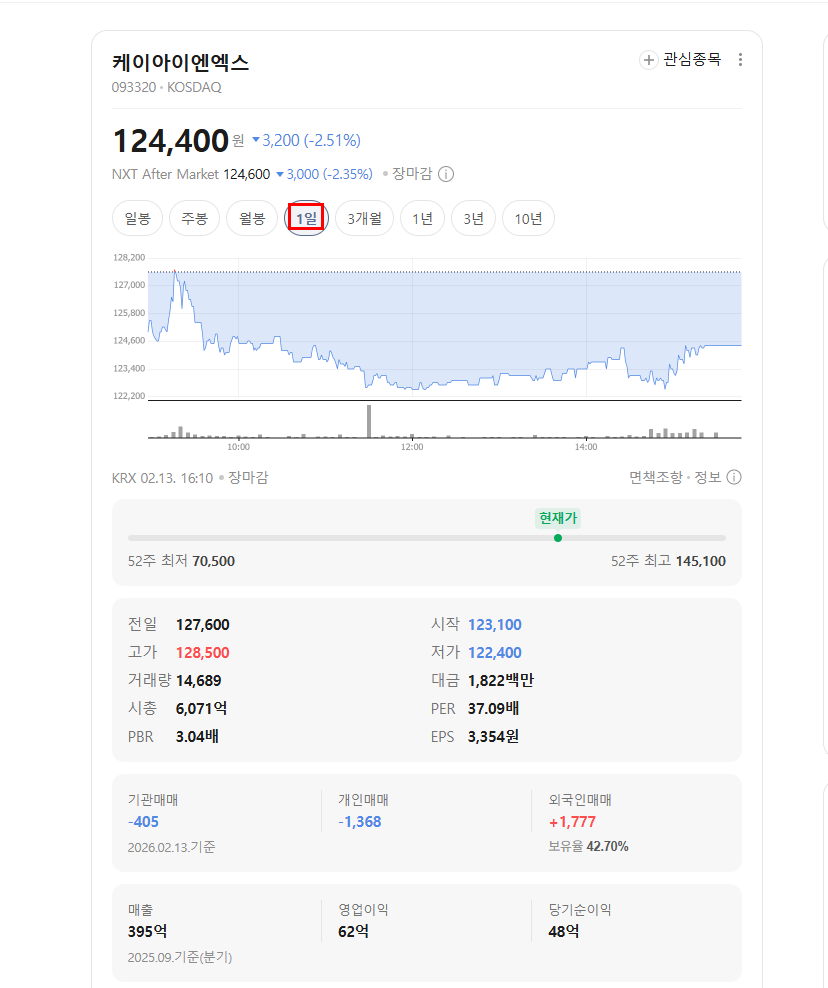Click the current price 124,400
828x988 pixels.
[x=170, y=141]
